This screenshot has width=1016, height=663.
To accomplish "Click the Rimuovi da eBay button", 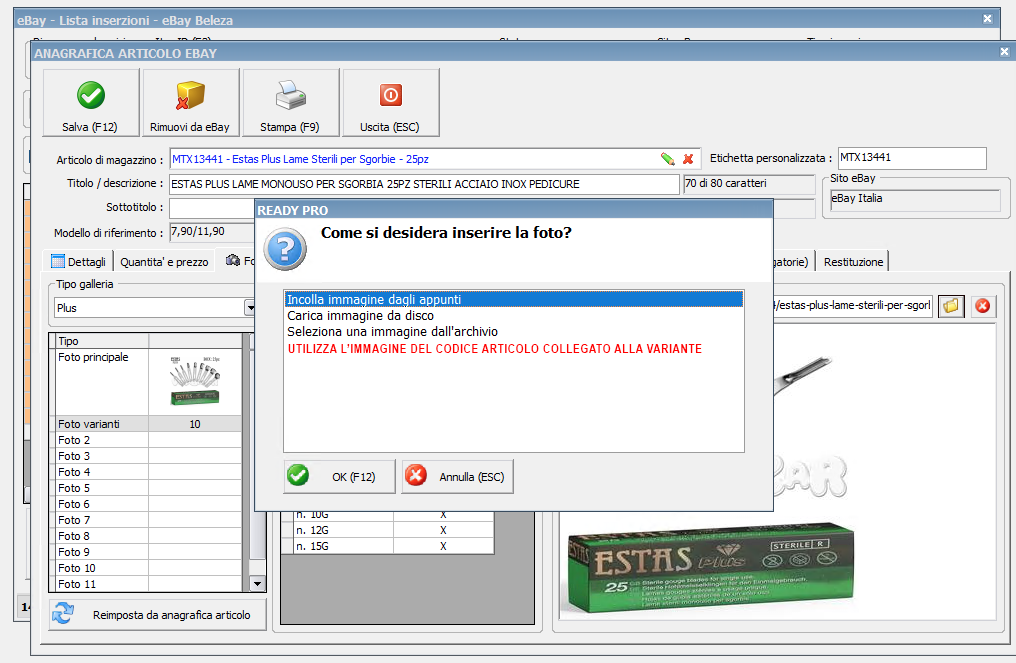I will point(190,102).
